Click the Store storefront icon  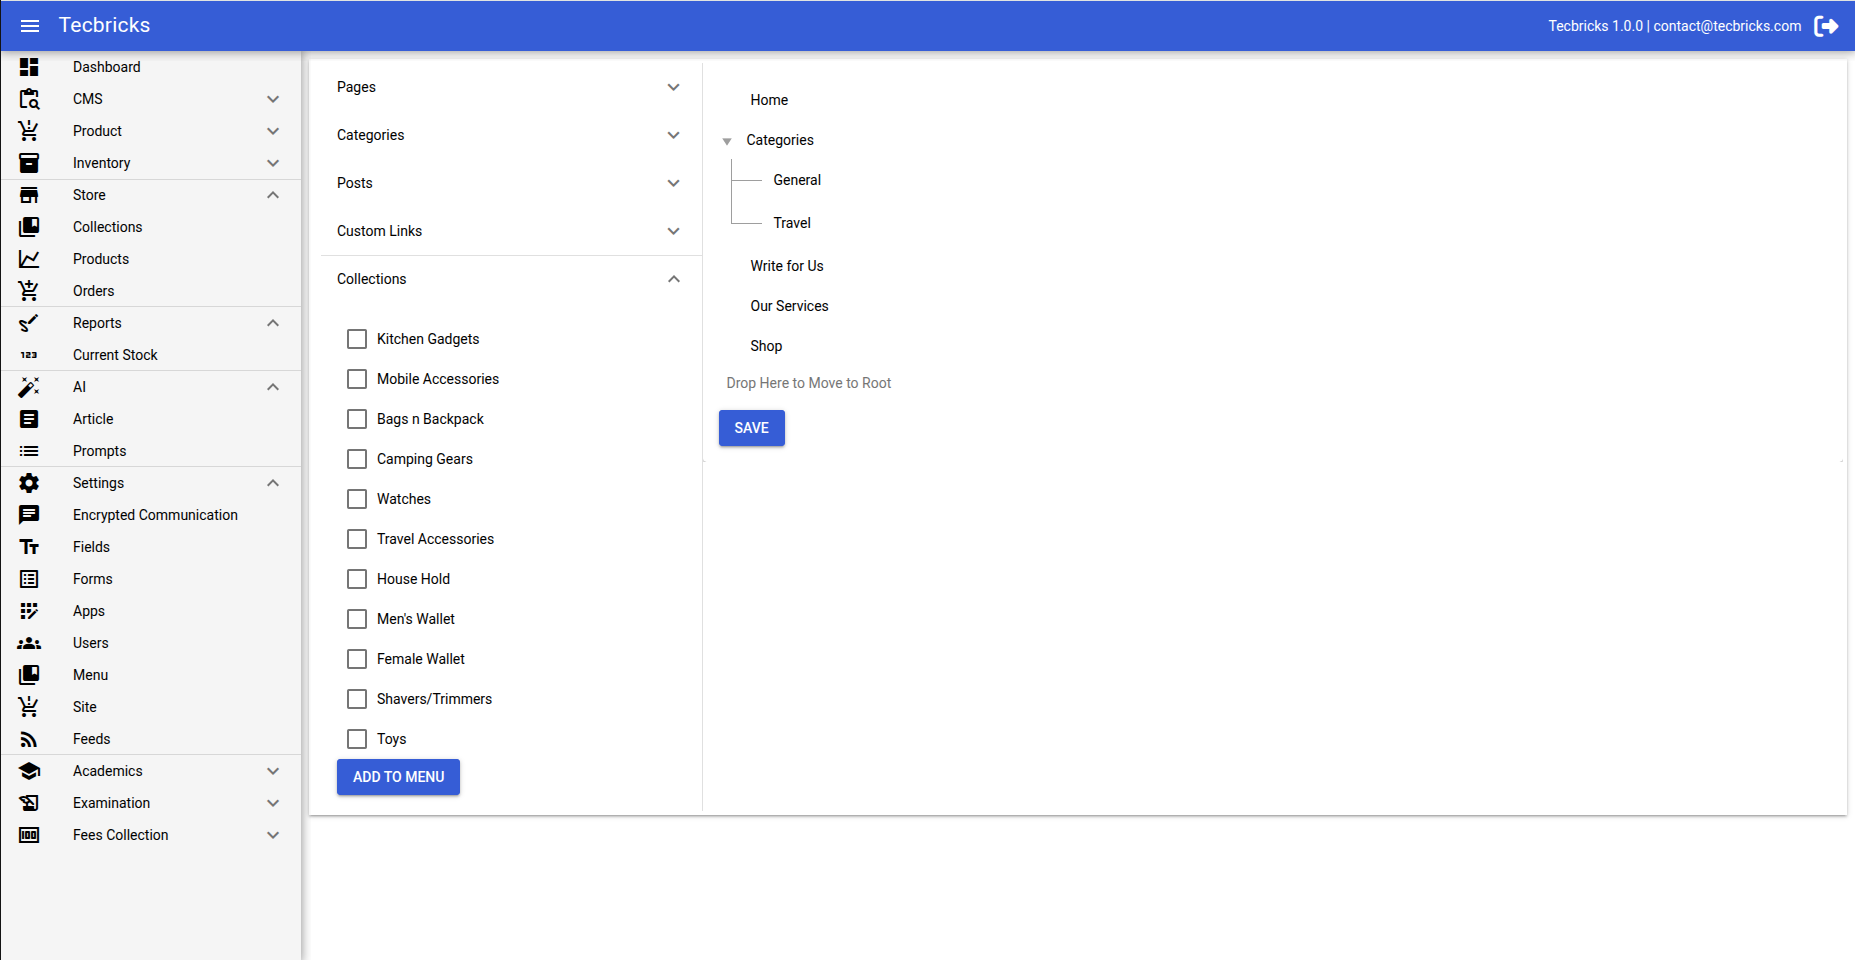coord(29,195)
